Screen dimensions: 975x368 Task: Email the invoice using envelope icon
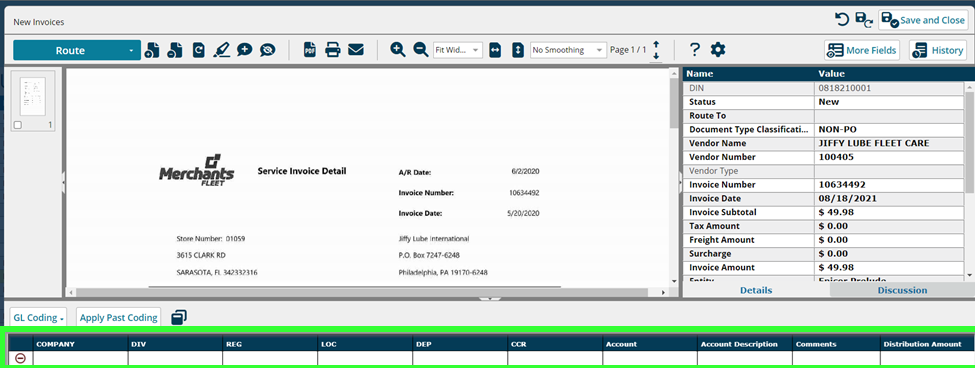coord(356,50)
